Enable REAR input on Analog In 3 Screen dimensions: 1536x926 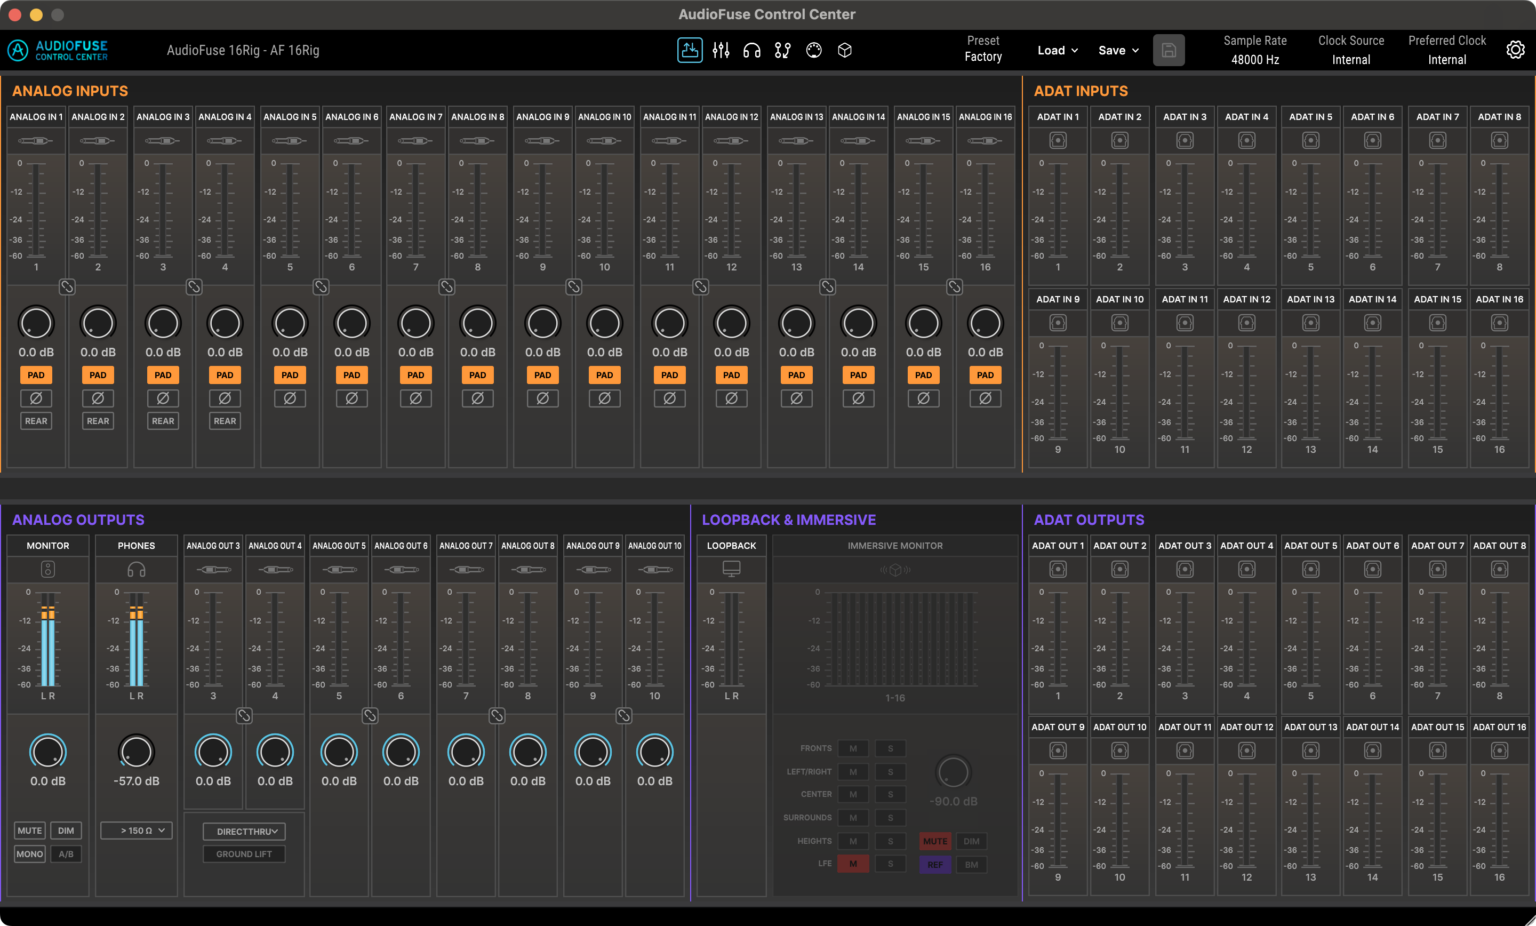(163, 421)
